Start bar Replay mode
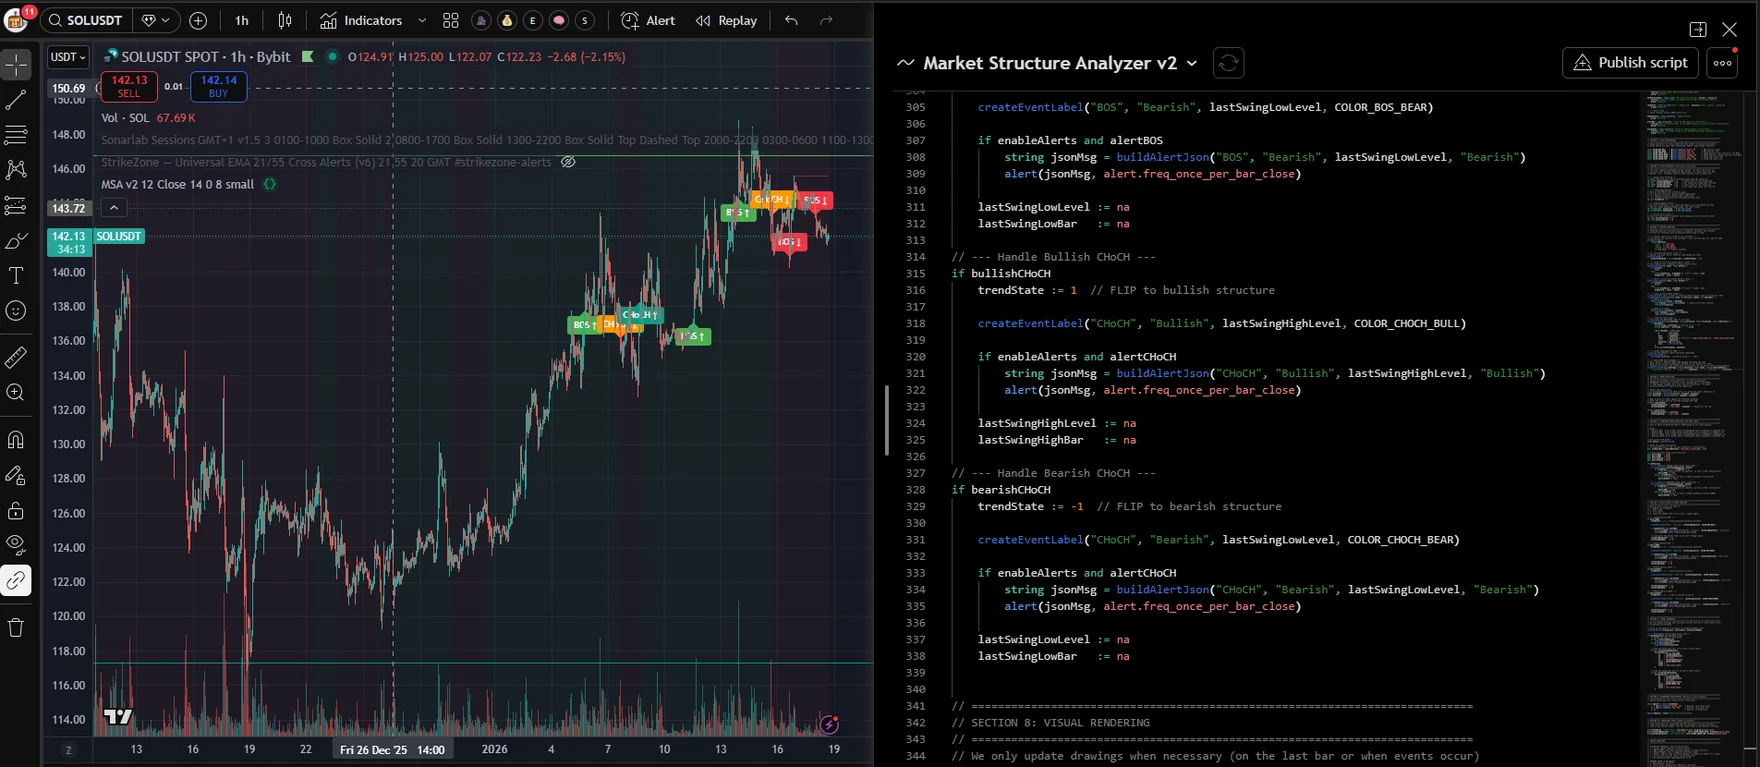The image size is (1760, 767). (727, 20)
